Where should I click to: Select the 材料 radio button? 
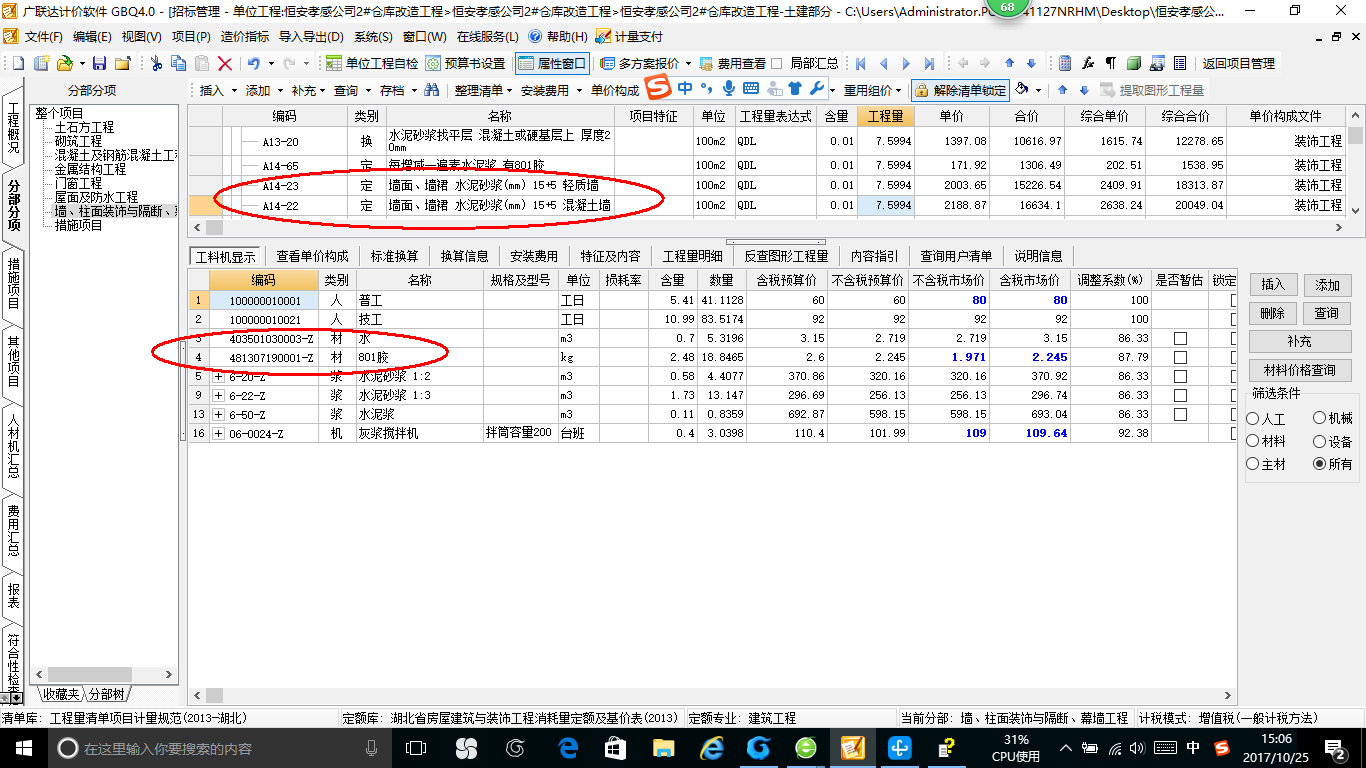(x=1253, y=441)
